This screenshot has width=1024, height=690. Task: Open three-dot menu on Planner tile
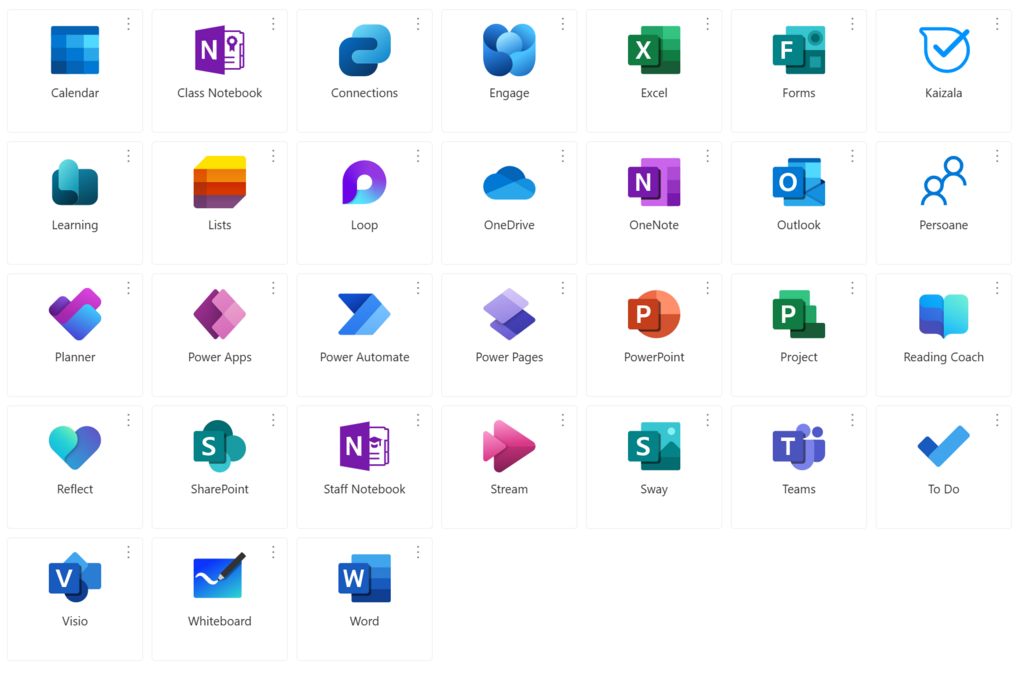pos(128,288)
